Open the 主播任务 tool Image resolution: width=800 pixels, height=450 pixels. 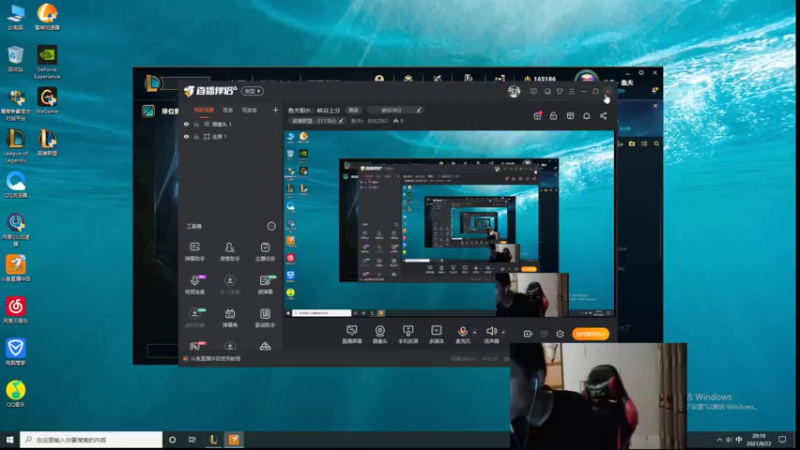[265, 252]
